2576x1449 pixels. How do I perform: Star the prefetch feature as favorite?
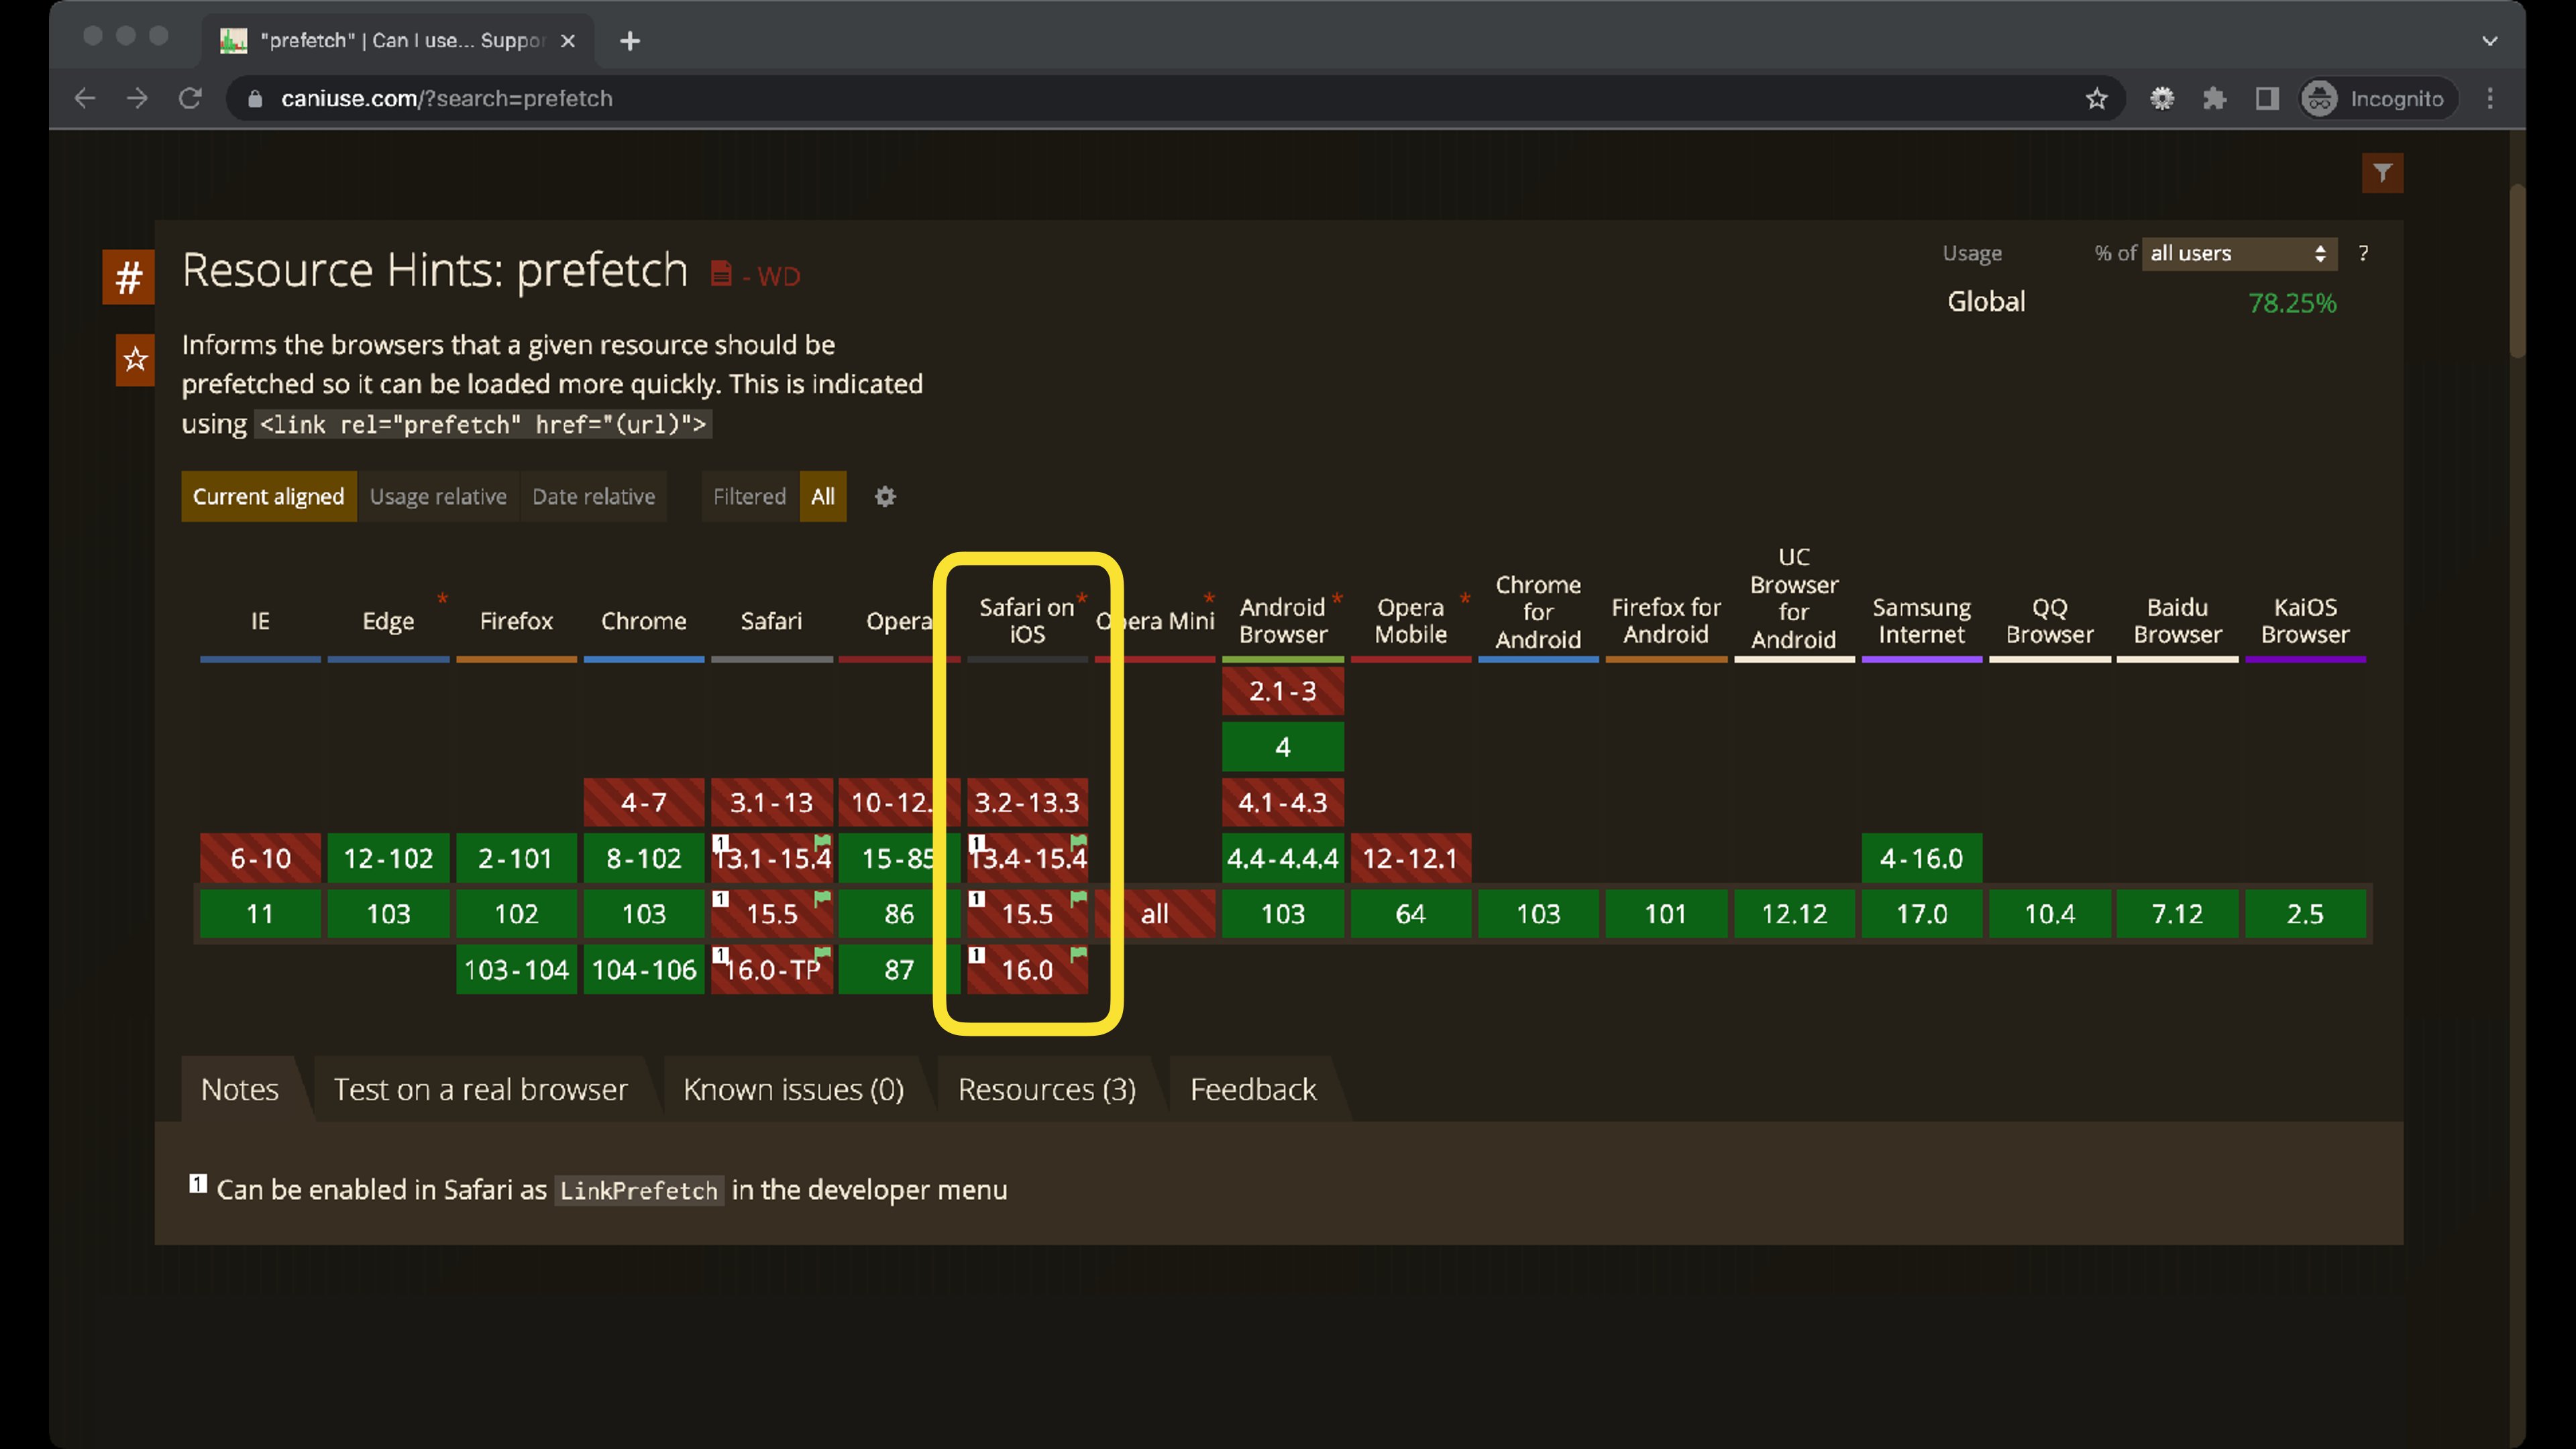tap(135, 359)
